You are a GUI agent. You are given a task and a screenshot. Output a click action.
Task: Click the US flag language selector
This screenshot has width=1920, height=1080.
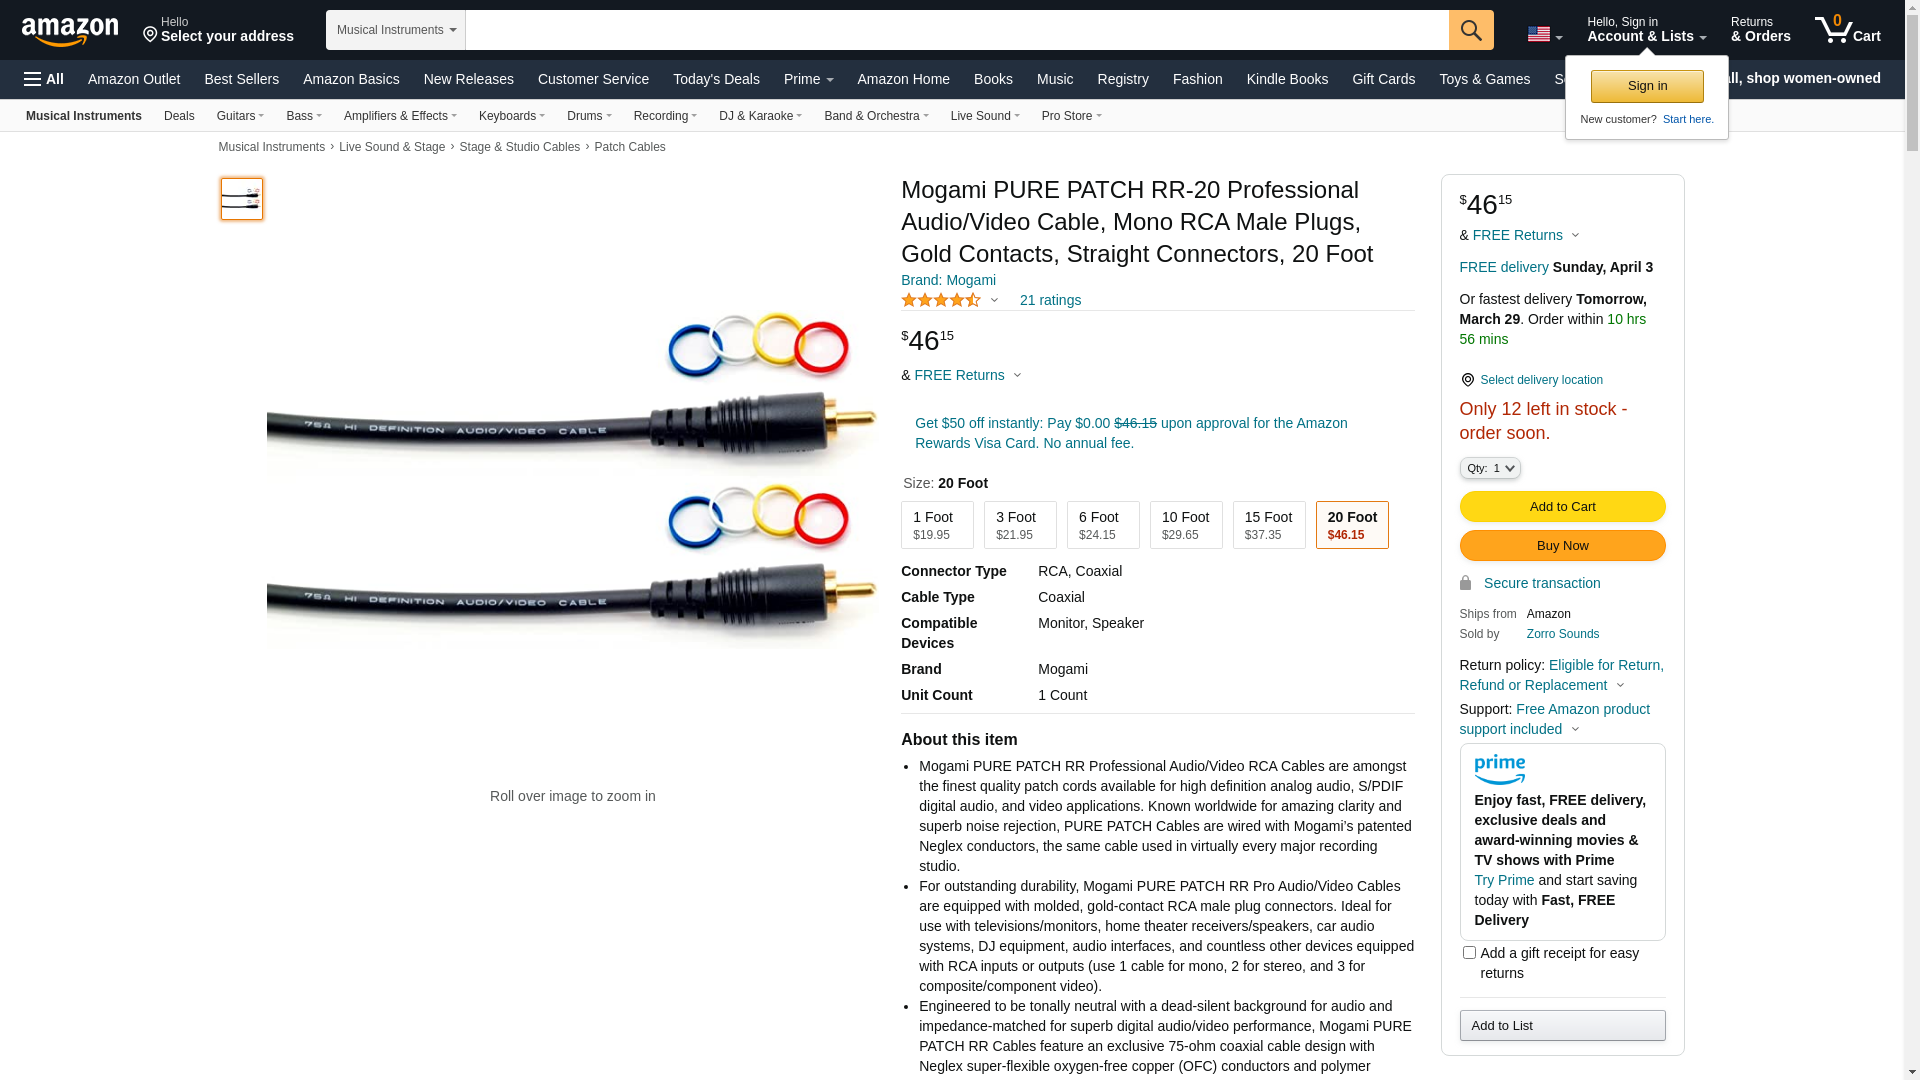click(1544, 34)
